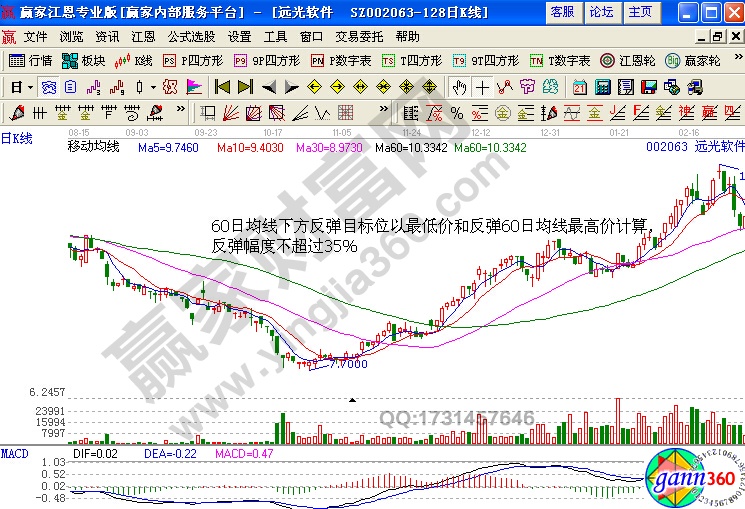
Task: Click the calendar date icon
Action: [x=580, y=86]
